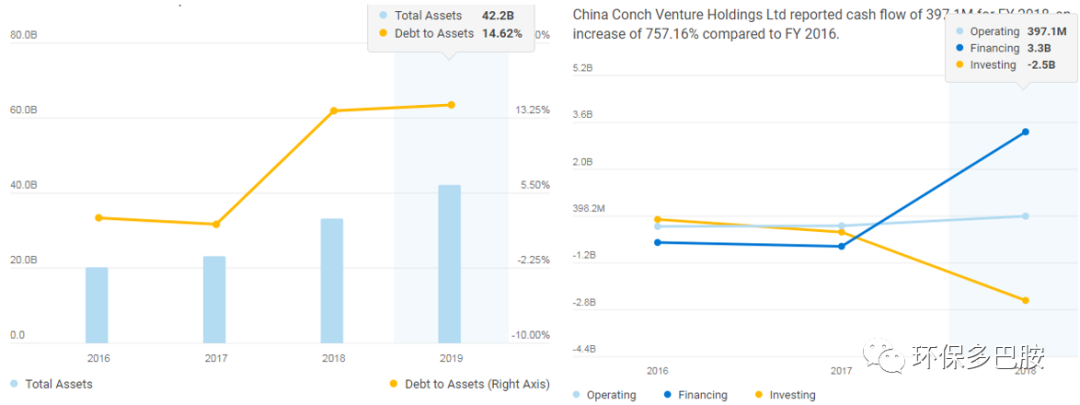Click the 2018 Financing peak data point
This screenshot has height=405, width=1080.
(x=1026, y=132)
